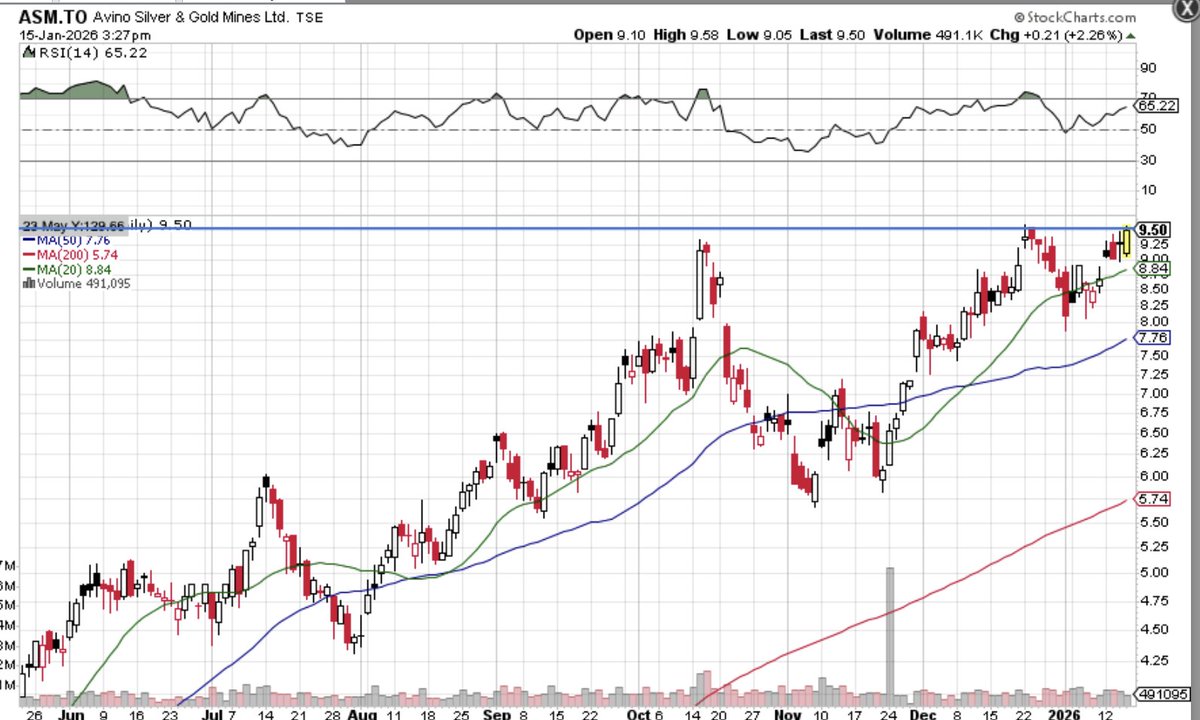The width and height of the screenshot is (1200, 720).
Task: Select the yellow-highlighted latest candlestick
Action: tap(1127, 241)
